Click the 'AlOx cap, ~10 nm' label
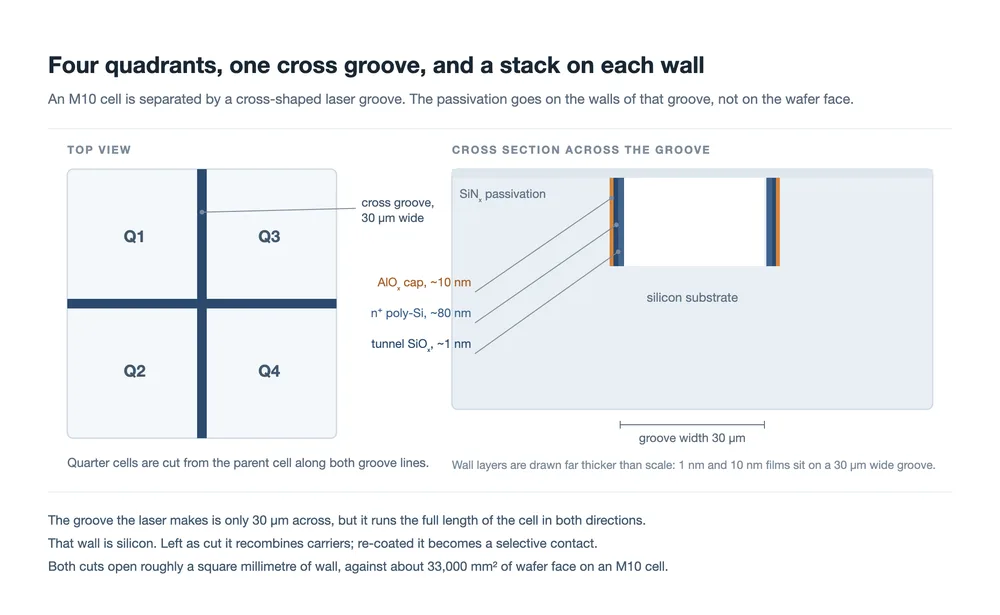The width and height of the screenshot is (1000, 615). (424, 283)
